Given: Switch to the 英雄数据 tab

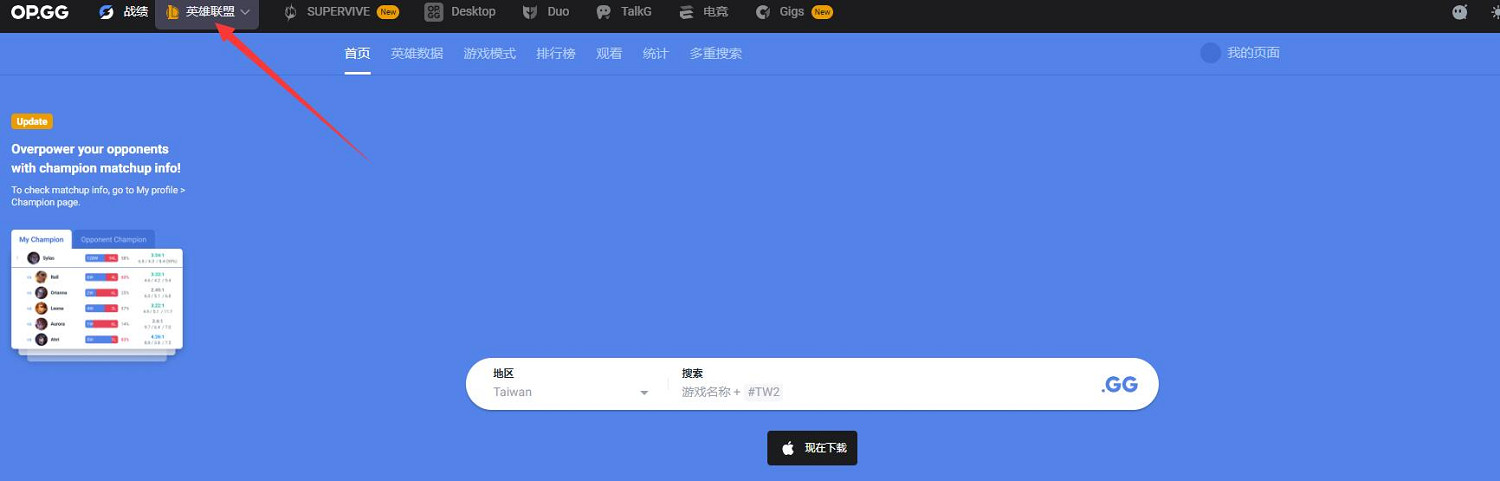Looking at the screenshot, I should (417, 54).
